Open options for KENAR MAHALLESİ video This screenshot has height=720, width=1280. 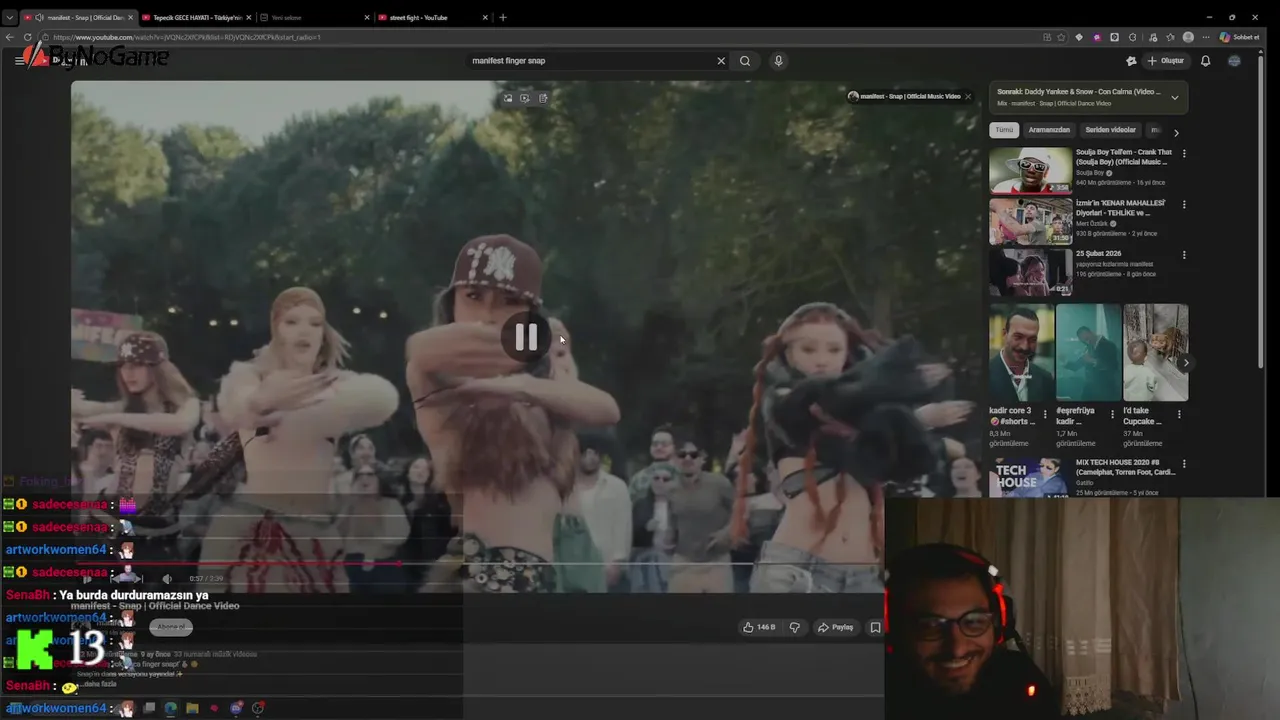pos(1184,204)
